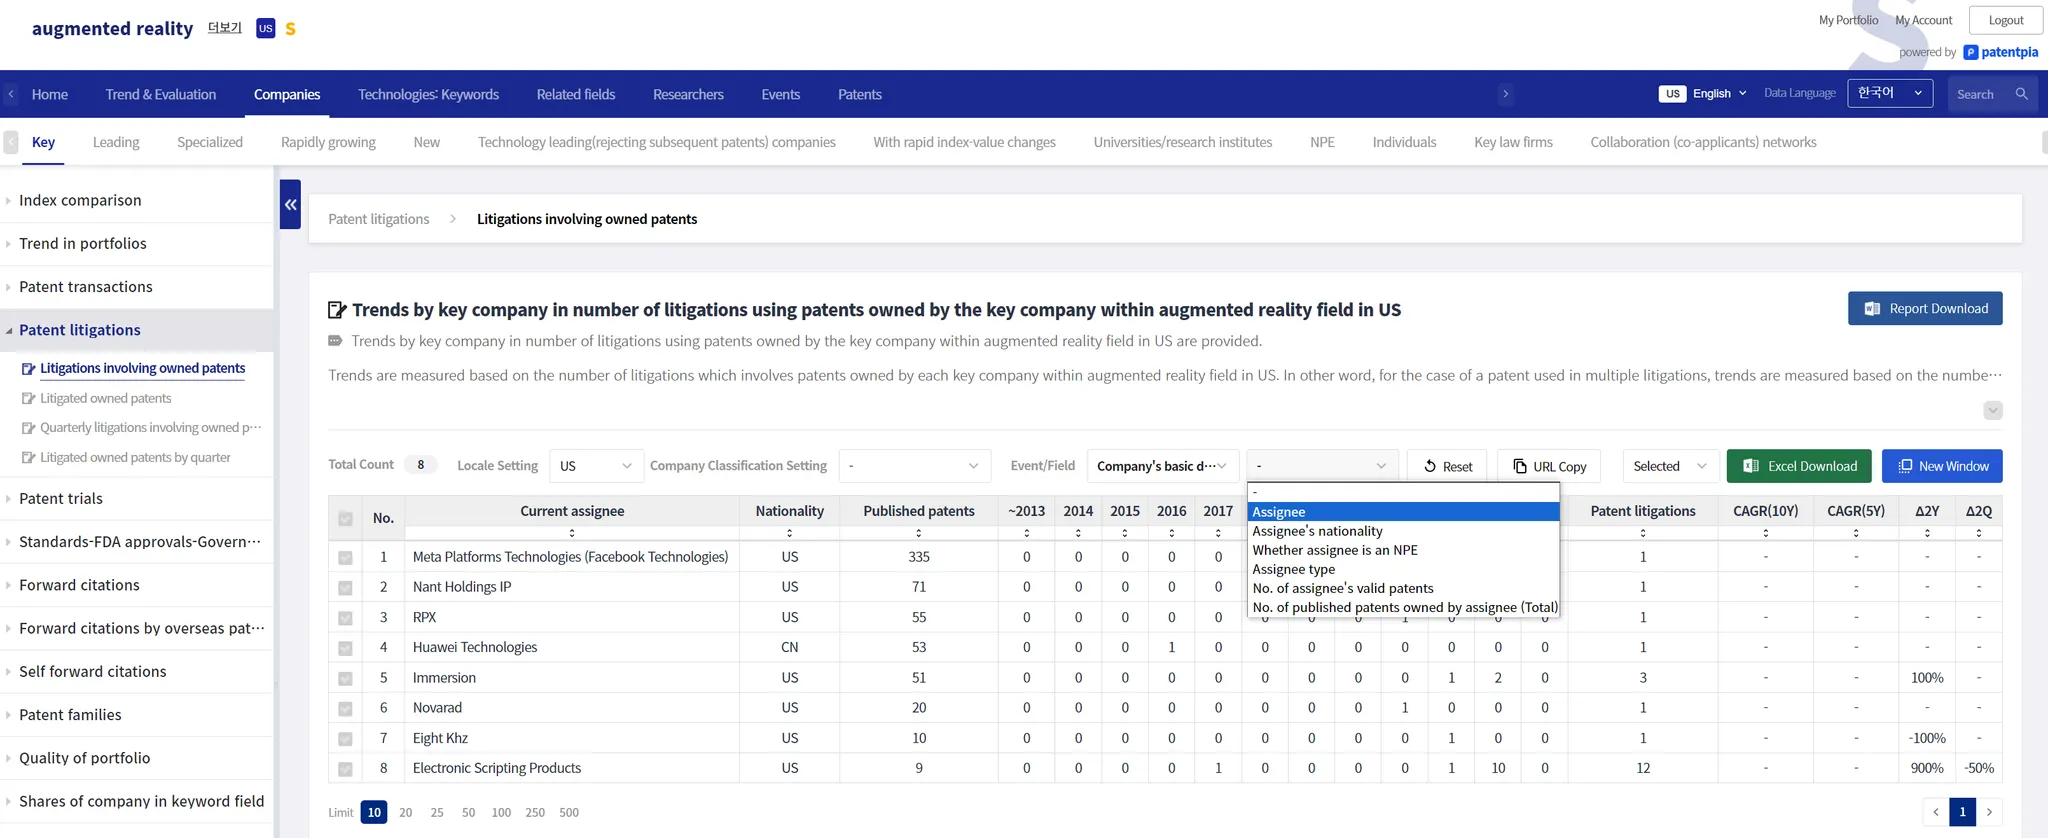
Task: Sort the ~2013 column
Action: click(1026, 533)
